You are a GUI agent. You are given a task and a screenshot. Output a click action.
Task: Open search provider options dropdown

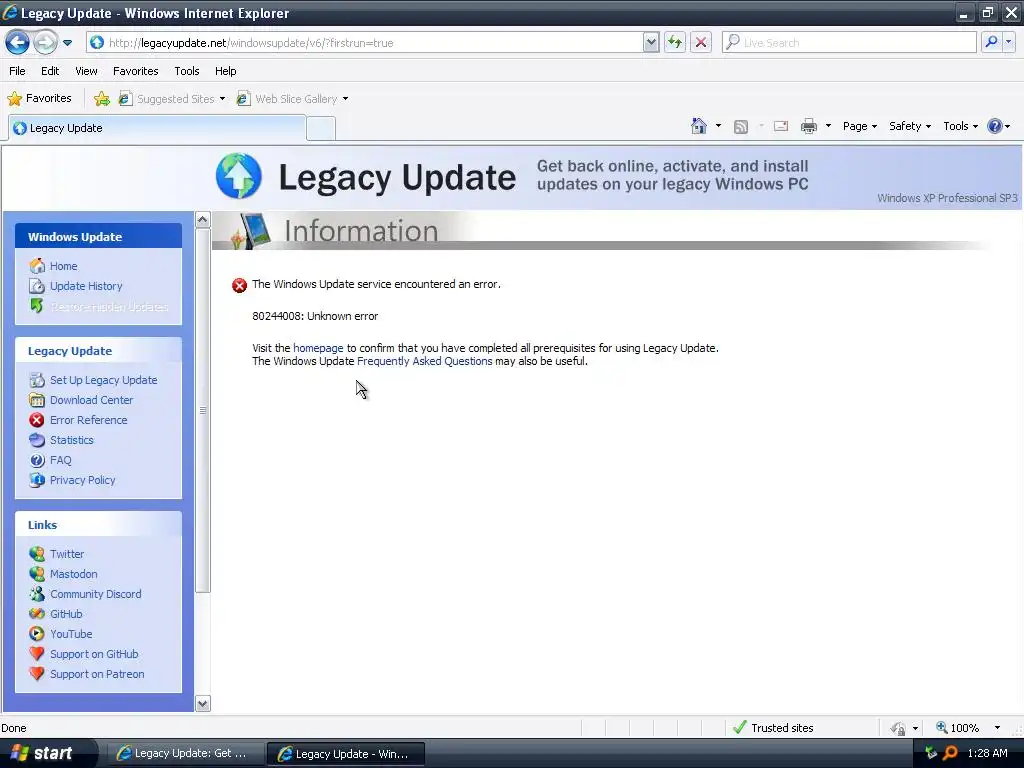click(x=1009, y=42)
